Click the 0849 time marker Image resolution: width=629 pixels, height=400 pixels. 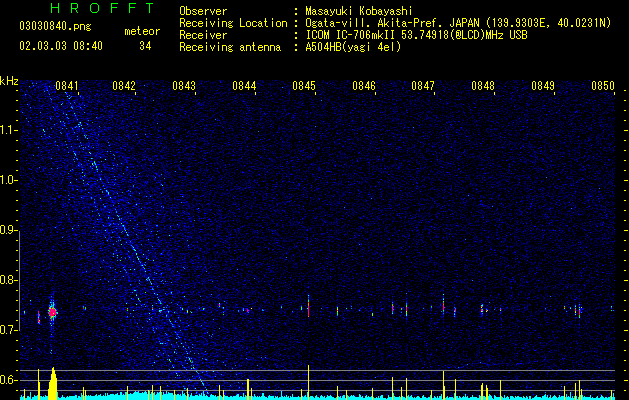tap(543, 86)
